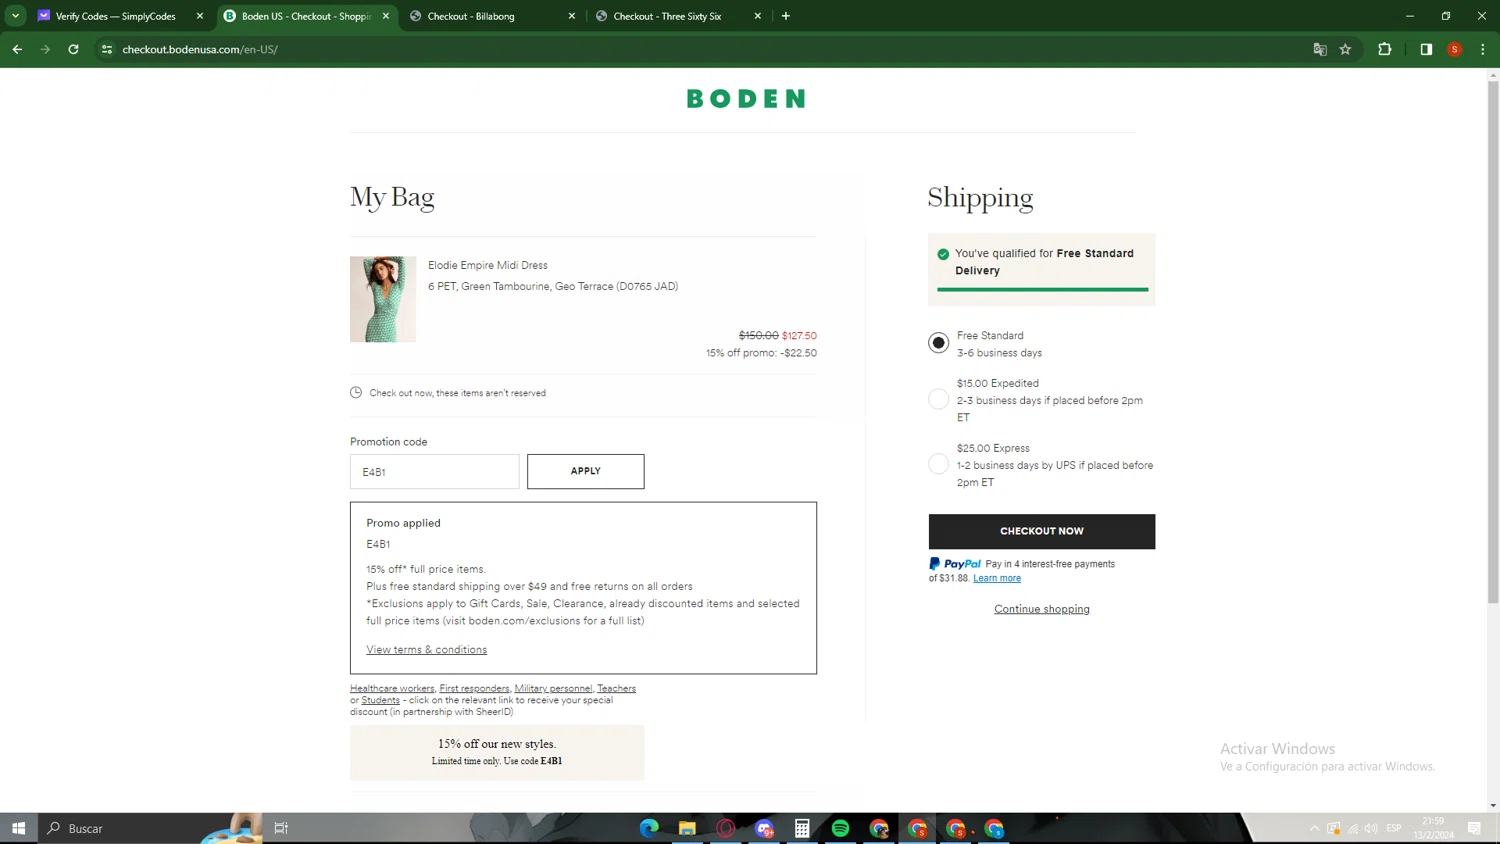Click the Healthcare workers discount link
The width and height of the screenshot is (1500, 844).
(x=392, y=688)
